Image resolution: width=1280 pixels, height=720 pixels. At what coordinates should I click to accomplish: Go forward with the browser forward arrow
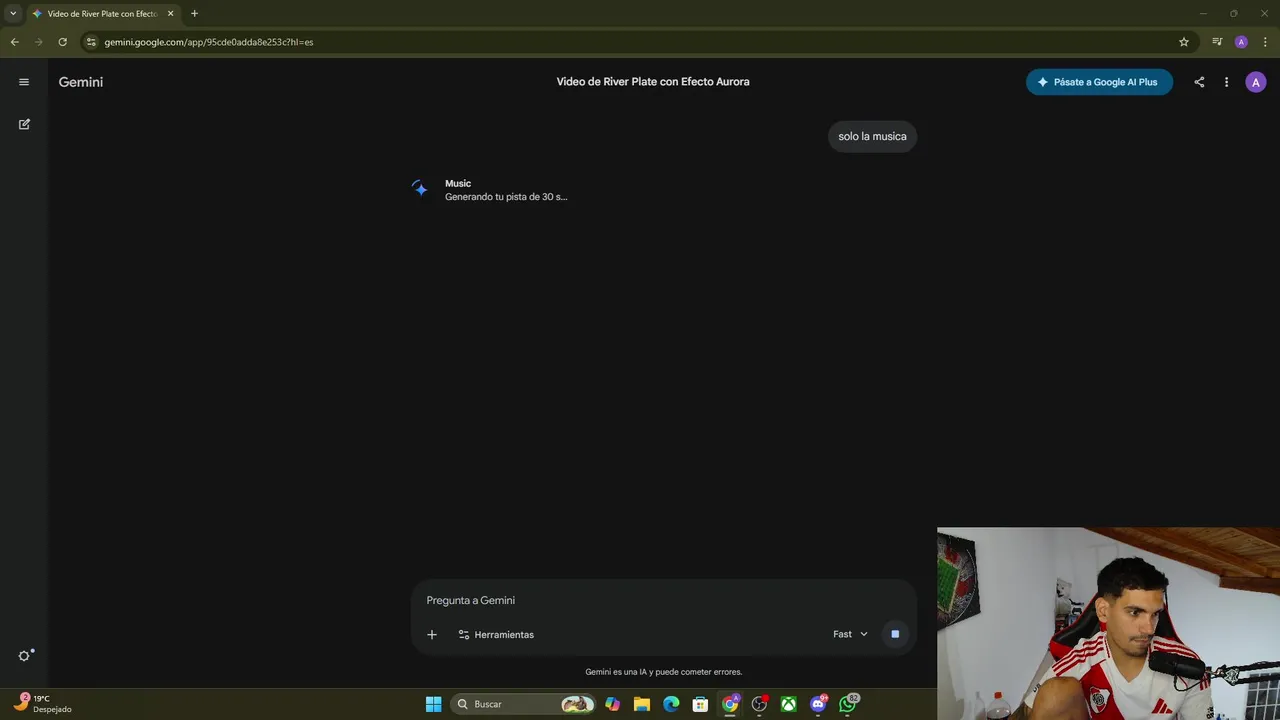tap(38, 42)
